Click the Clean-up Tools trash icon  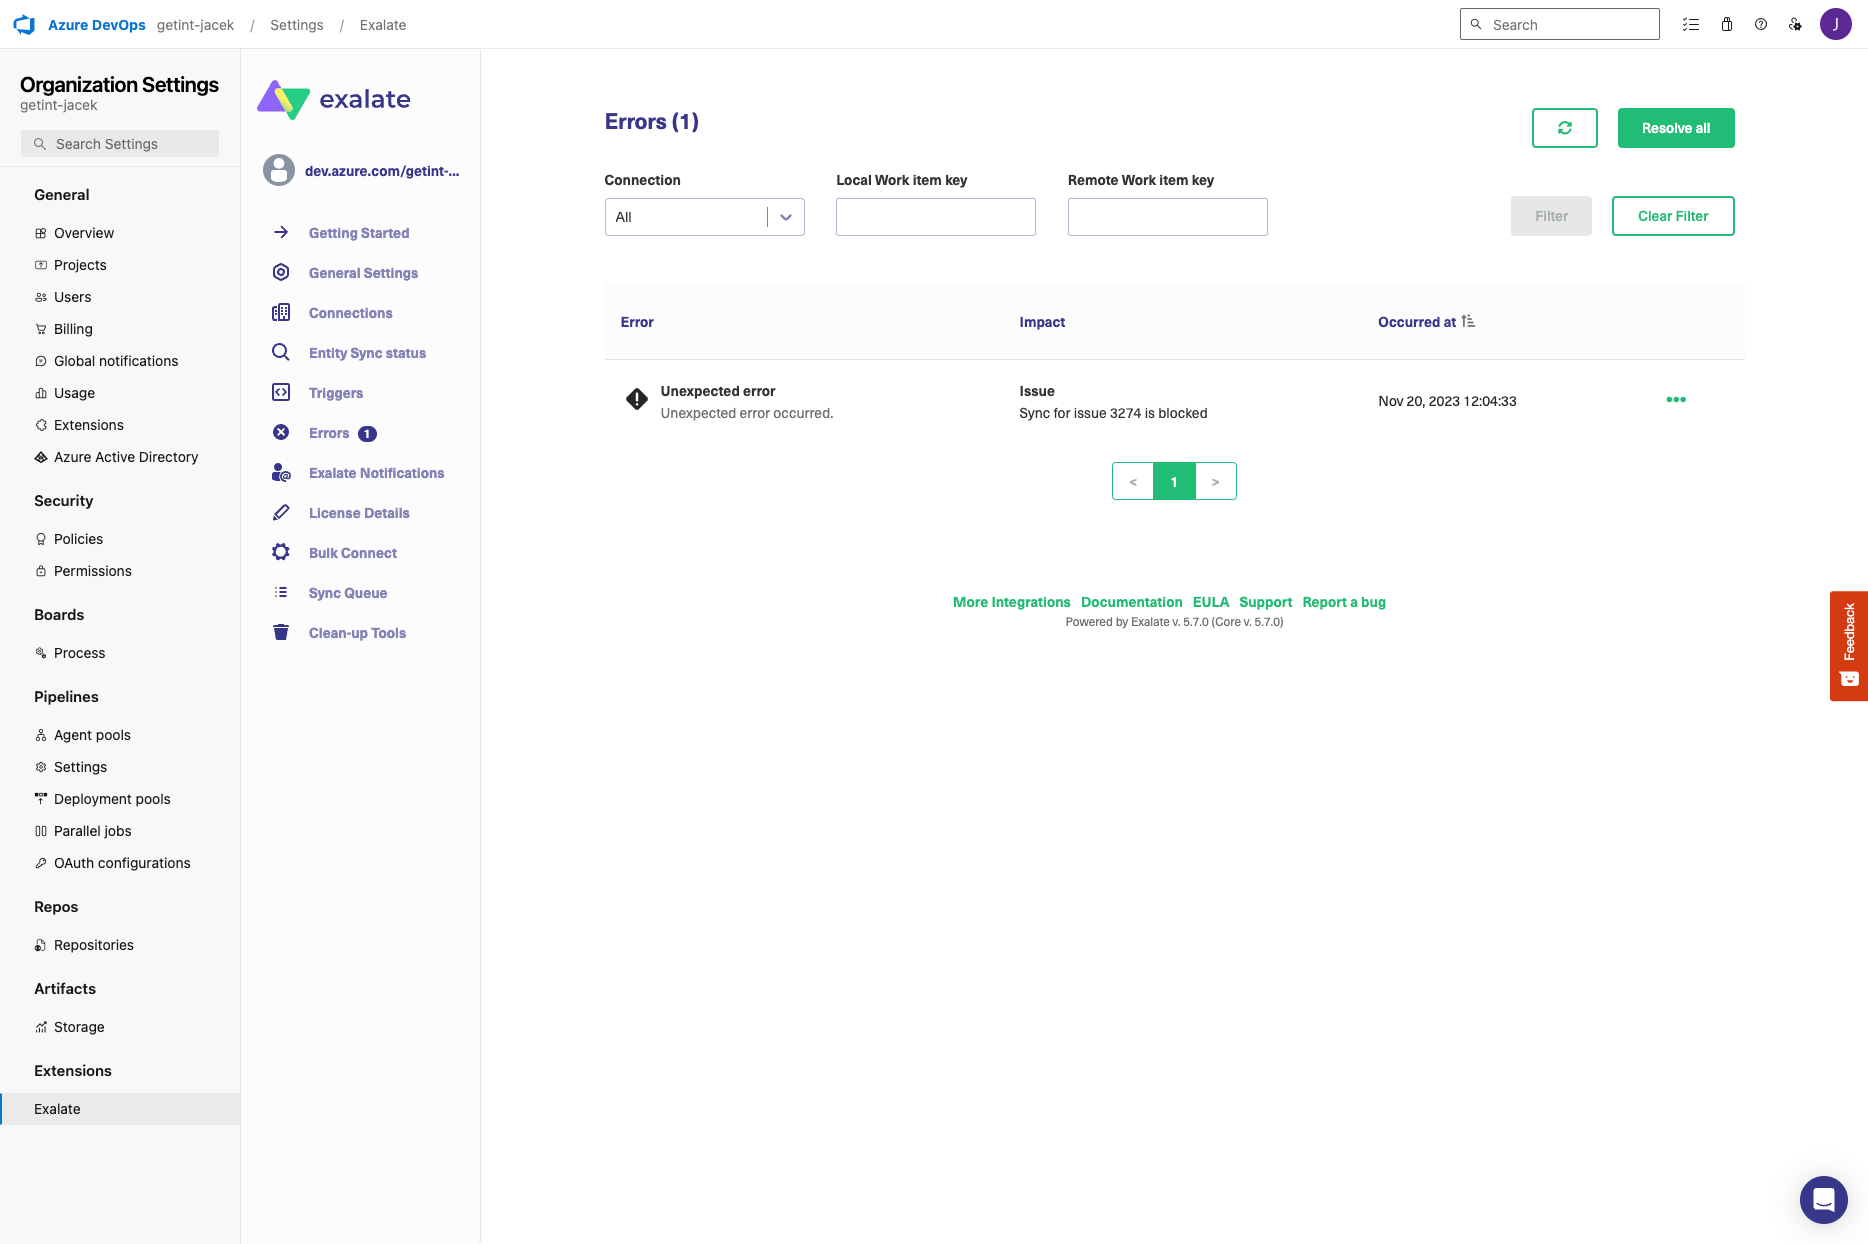point(281,632)
